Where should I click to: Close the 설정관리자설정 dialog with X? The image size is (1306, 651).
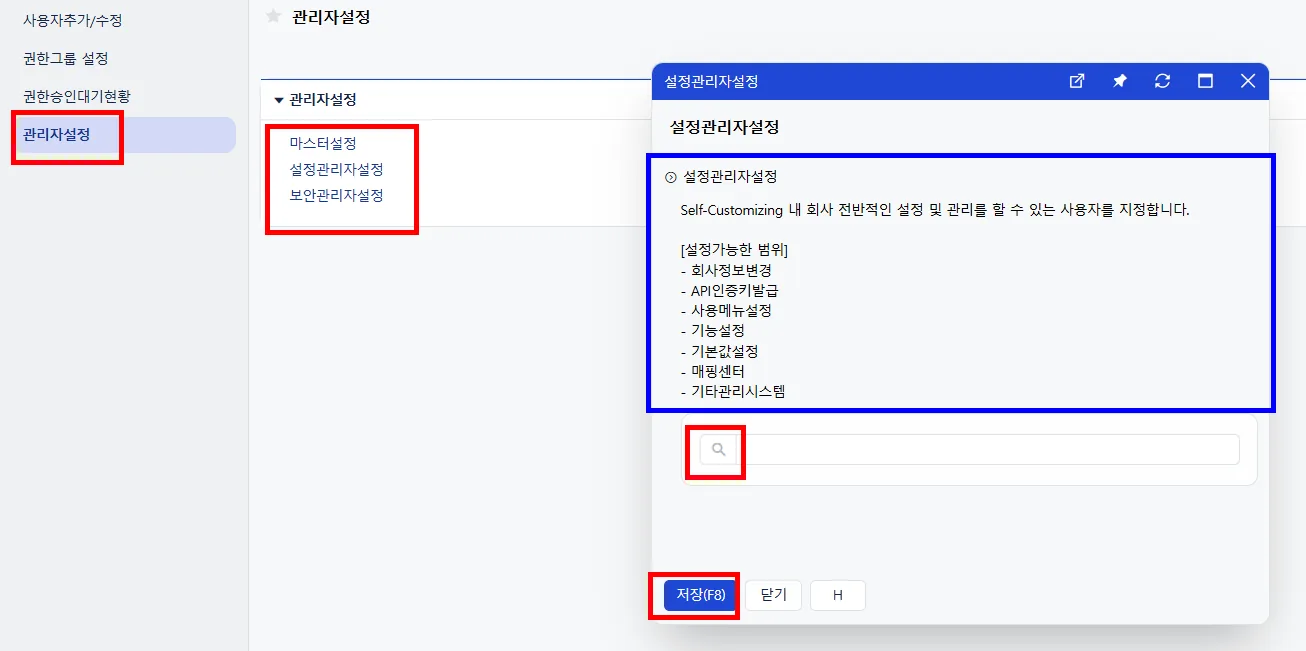(x=1248, y=81)
